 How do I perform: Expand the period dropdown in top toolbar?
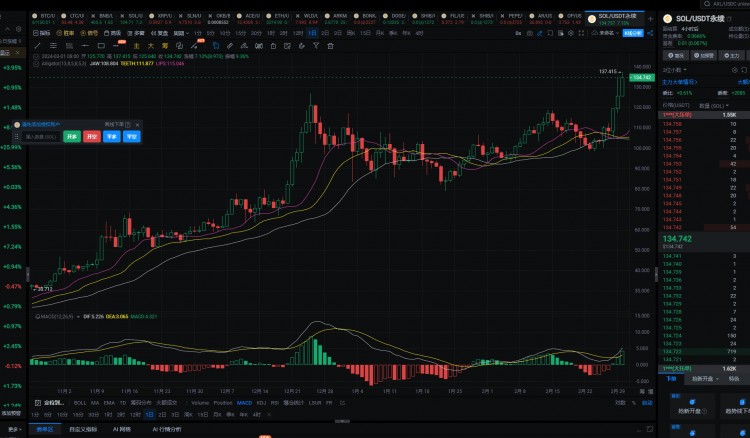(181, 33)
